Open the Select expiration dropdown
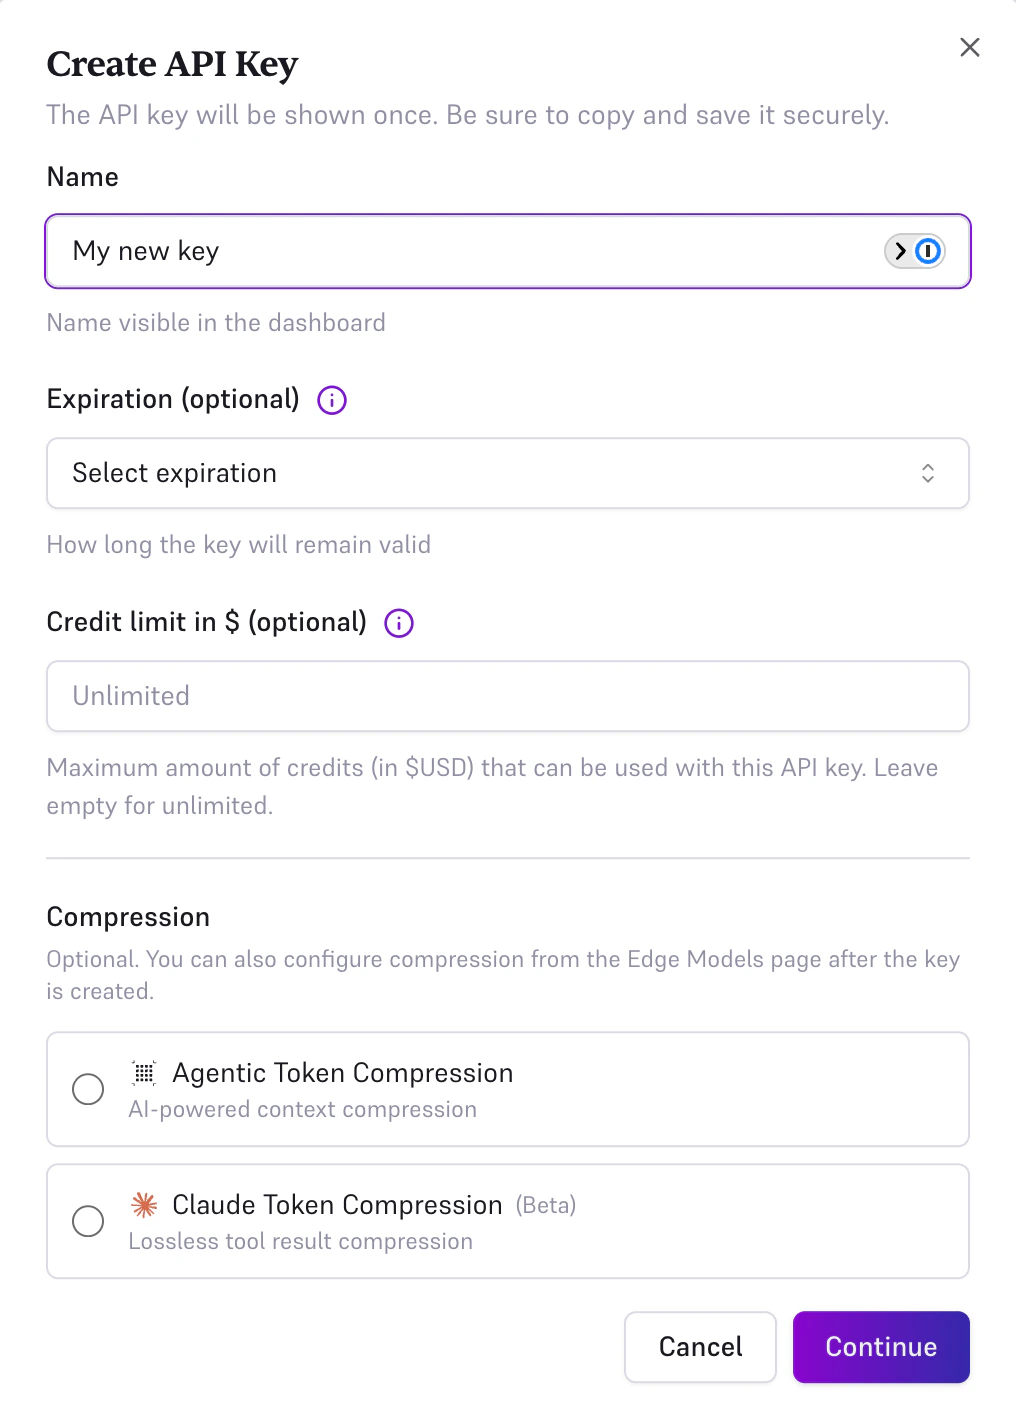 (x=507, y=473)
